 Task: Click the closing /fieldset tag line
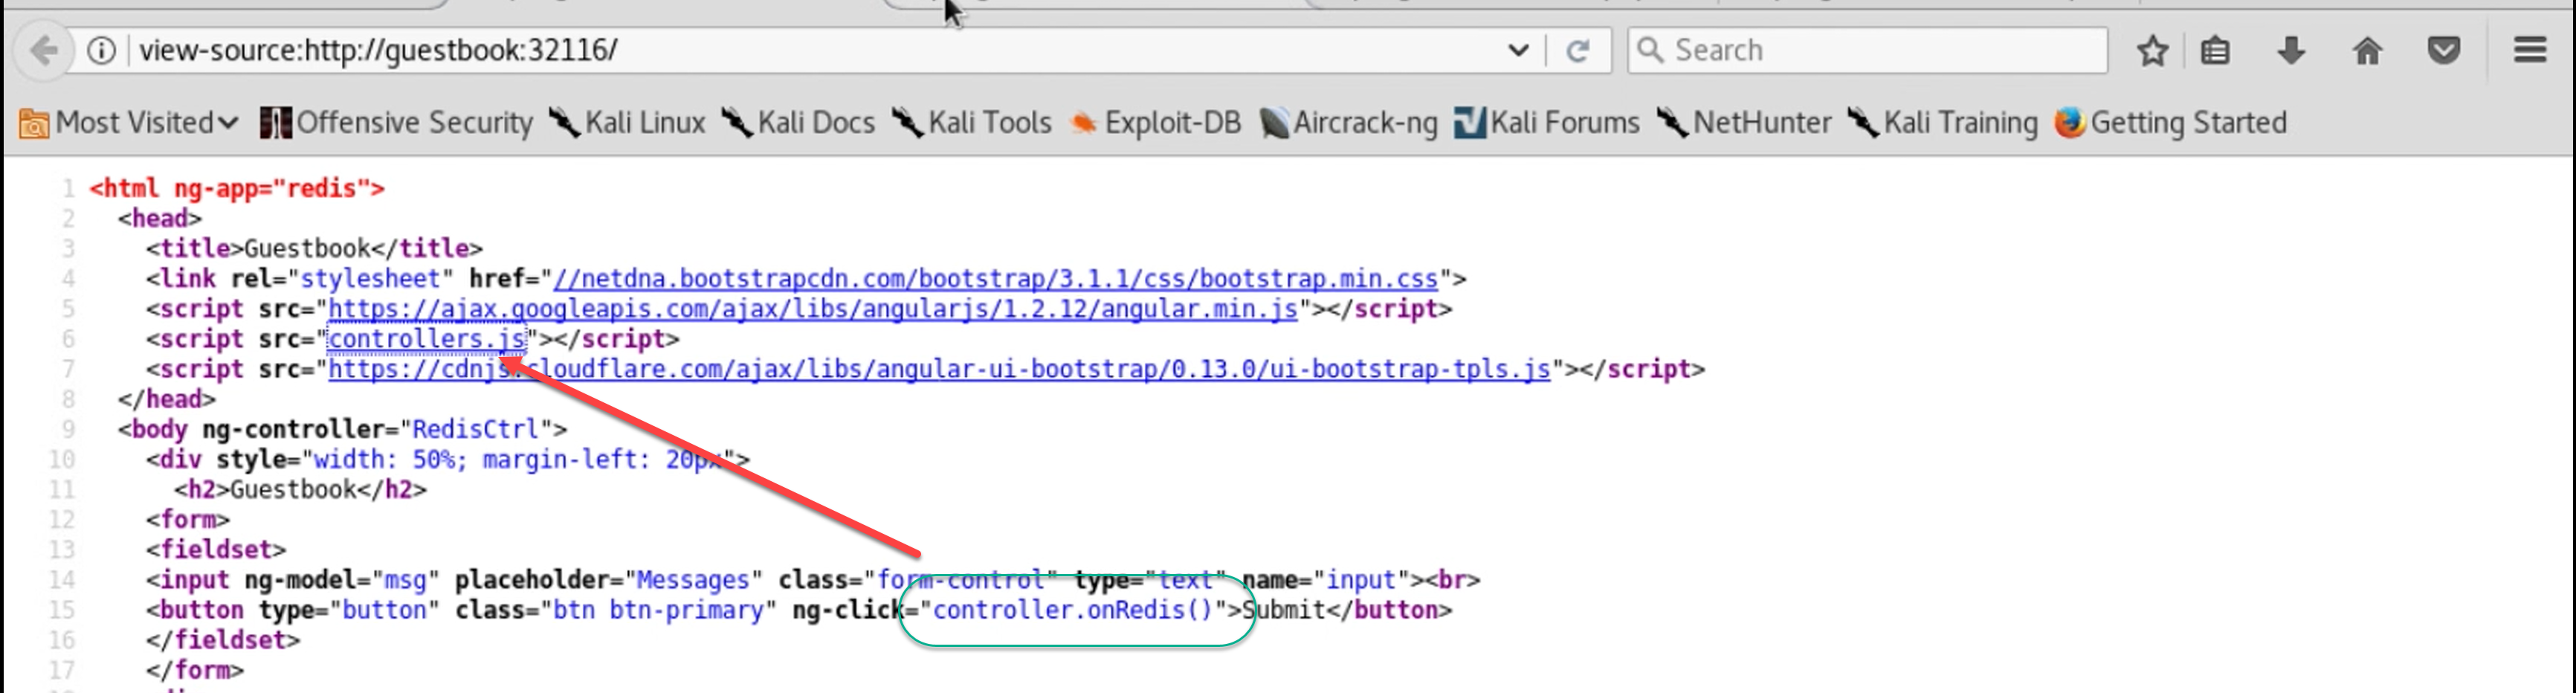pyautogui.click(x=223, y=640)
